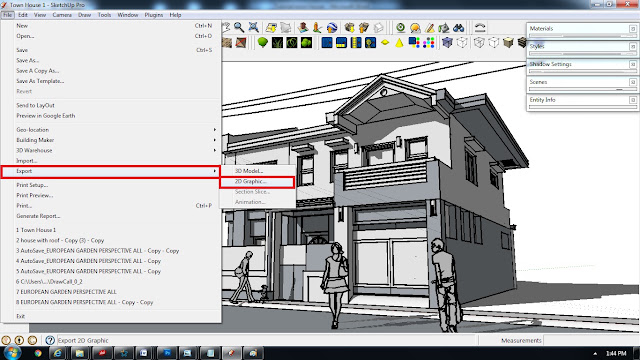This screenshot has width=640, height=360.
Task: Click the first round status bar icon
Action: coord(6,340)
